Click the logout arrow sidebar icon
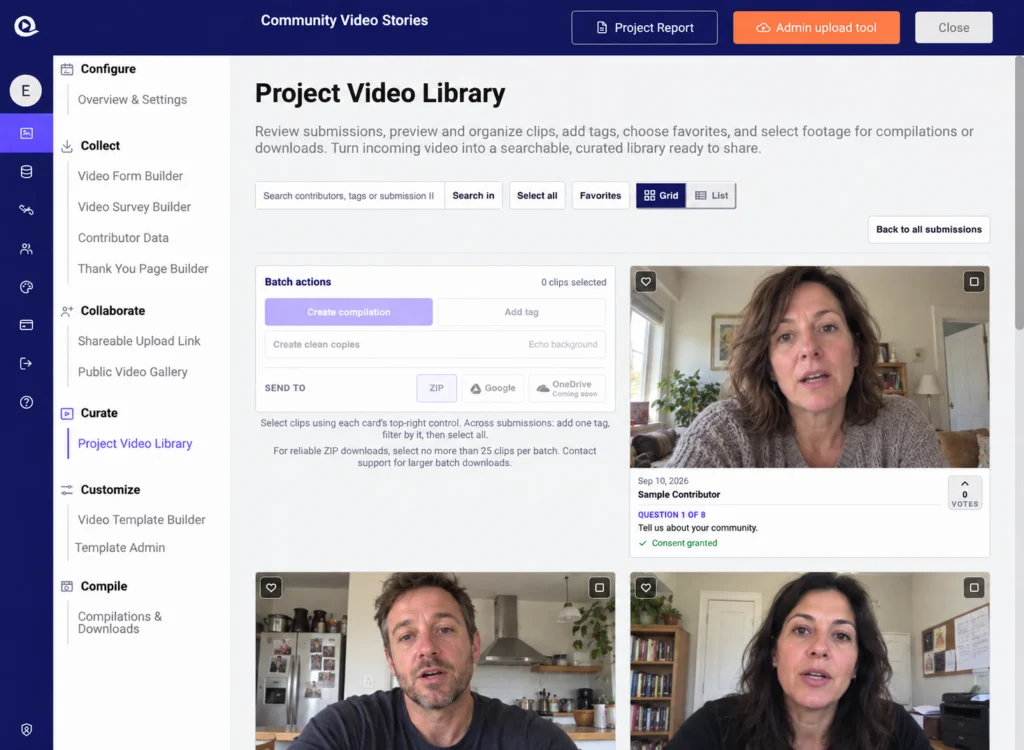The image size is (1024, 750). pyautogui.click(x=26, y=363)
